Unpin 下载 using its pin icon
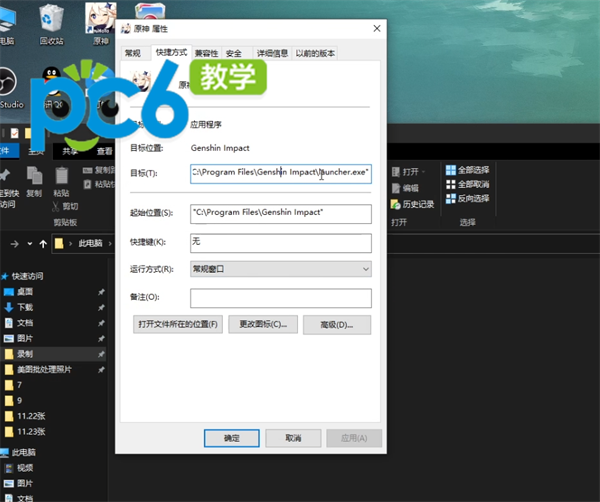This screenshot has width=600, height=502. 101,308
